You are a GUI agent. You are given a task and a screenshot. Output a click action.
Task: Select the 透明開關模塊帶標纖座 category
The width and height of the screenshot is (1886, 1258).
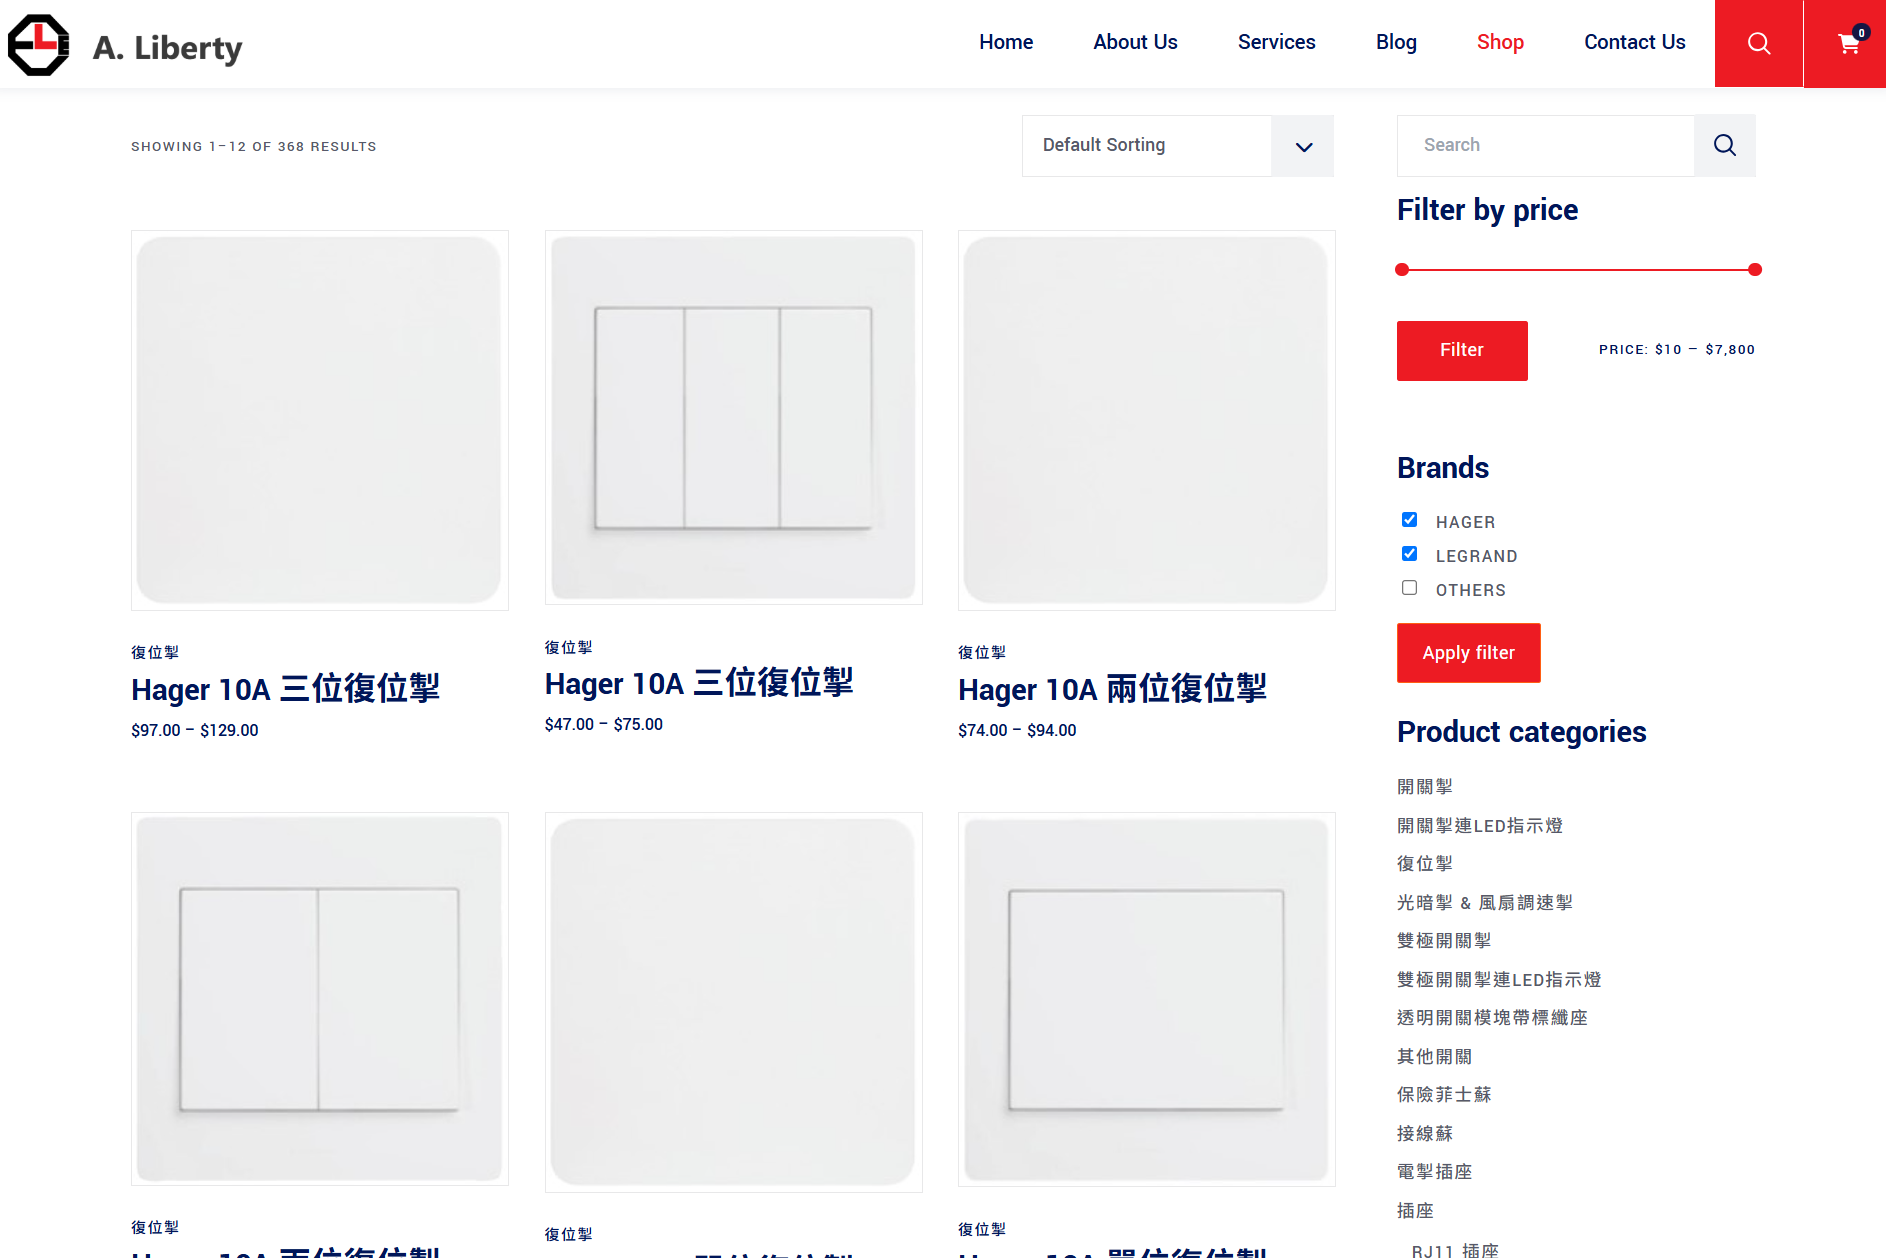(1492, 1018)
